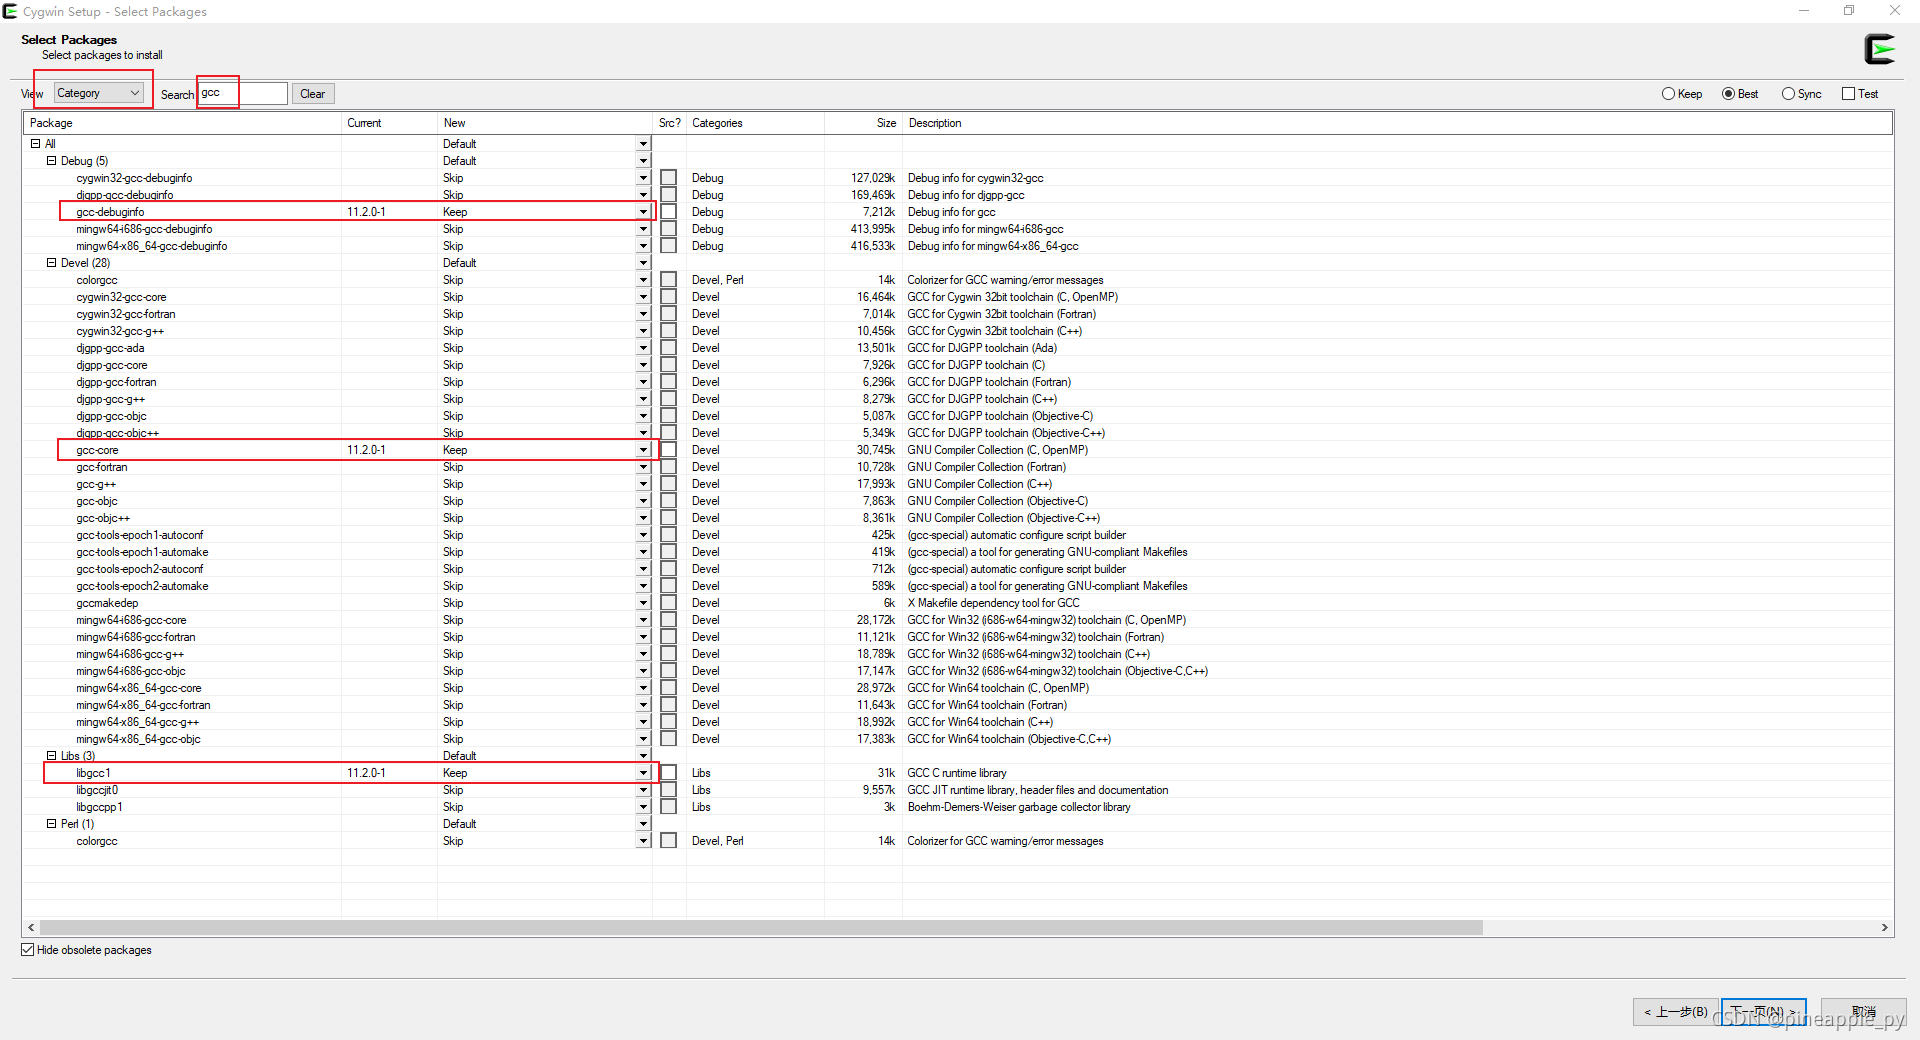Open the New dropdown for gcc-fortran
Screen dimensions: 1920x1040
click(x=643, y=467)
